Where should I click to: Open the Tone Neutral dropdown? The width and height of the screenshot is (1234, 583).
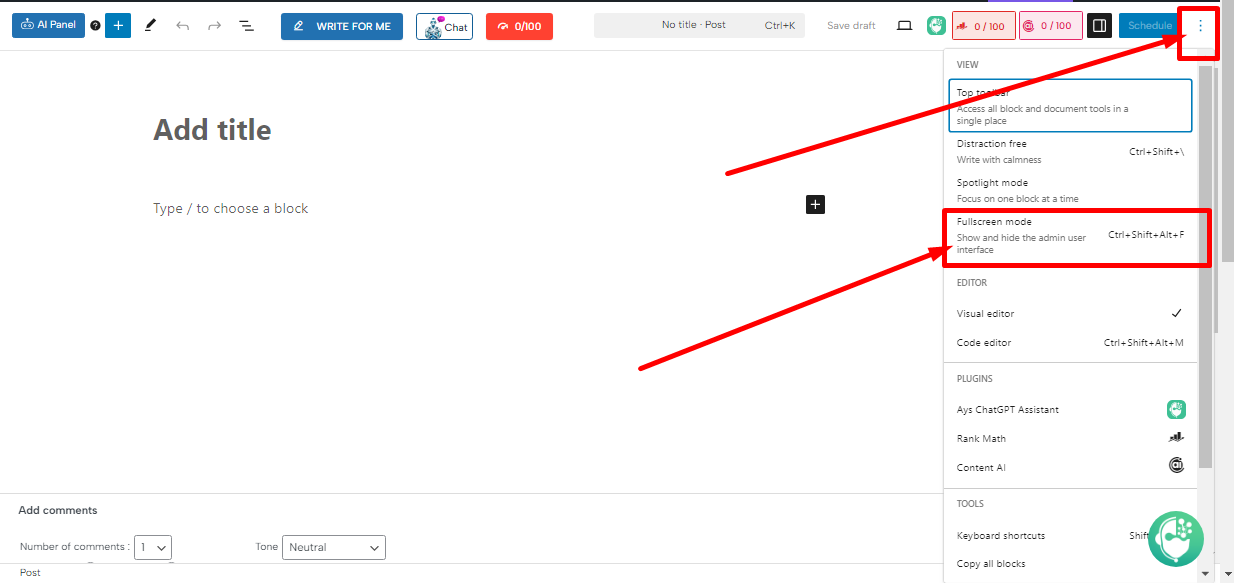click(334, 547)
